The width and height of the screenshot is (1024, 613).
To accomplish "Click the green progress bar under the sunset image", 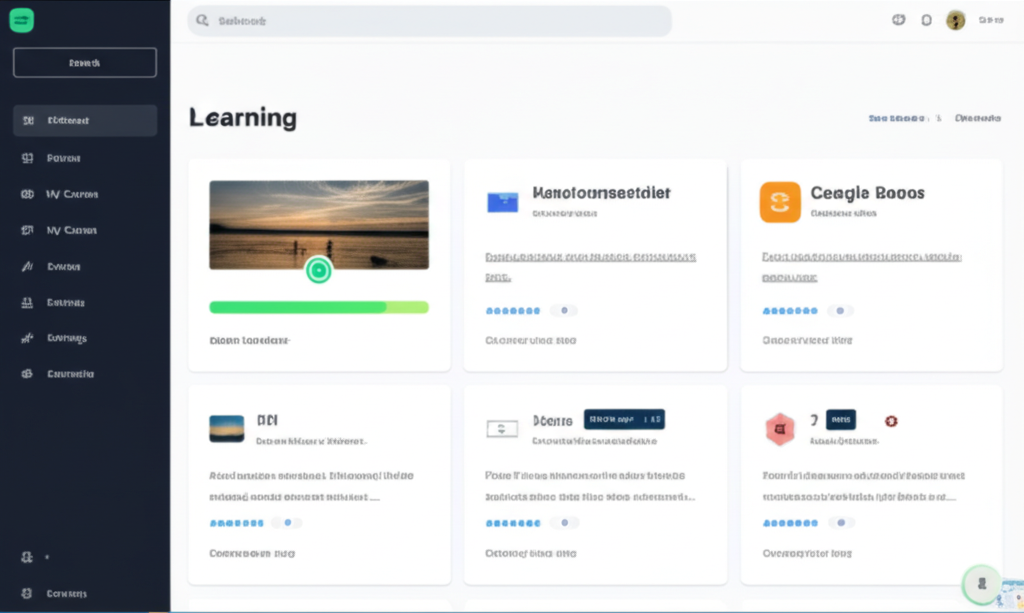I will click(x=318, y=307).
